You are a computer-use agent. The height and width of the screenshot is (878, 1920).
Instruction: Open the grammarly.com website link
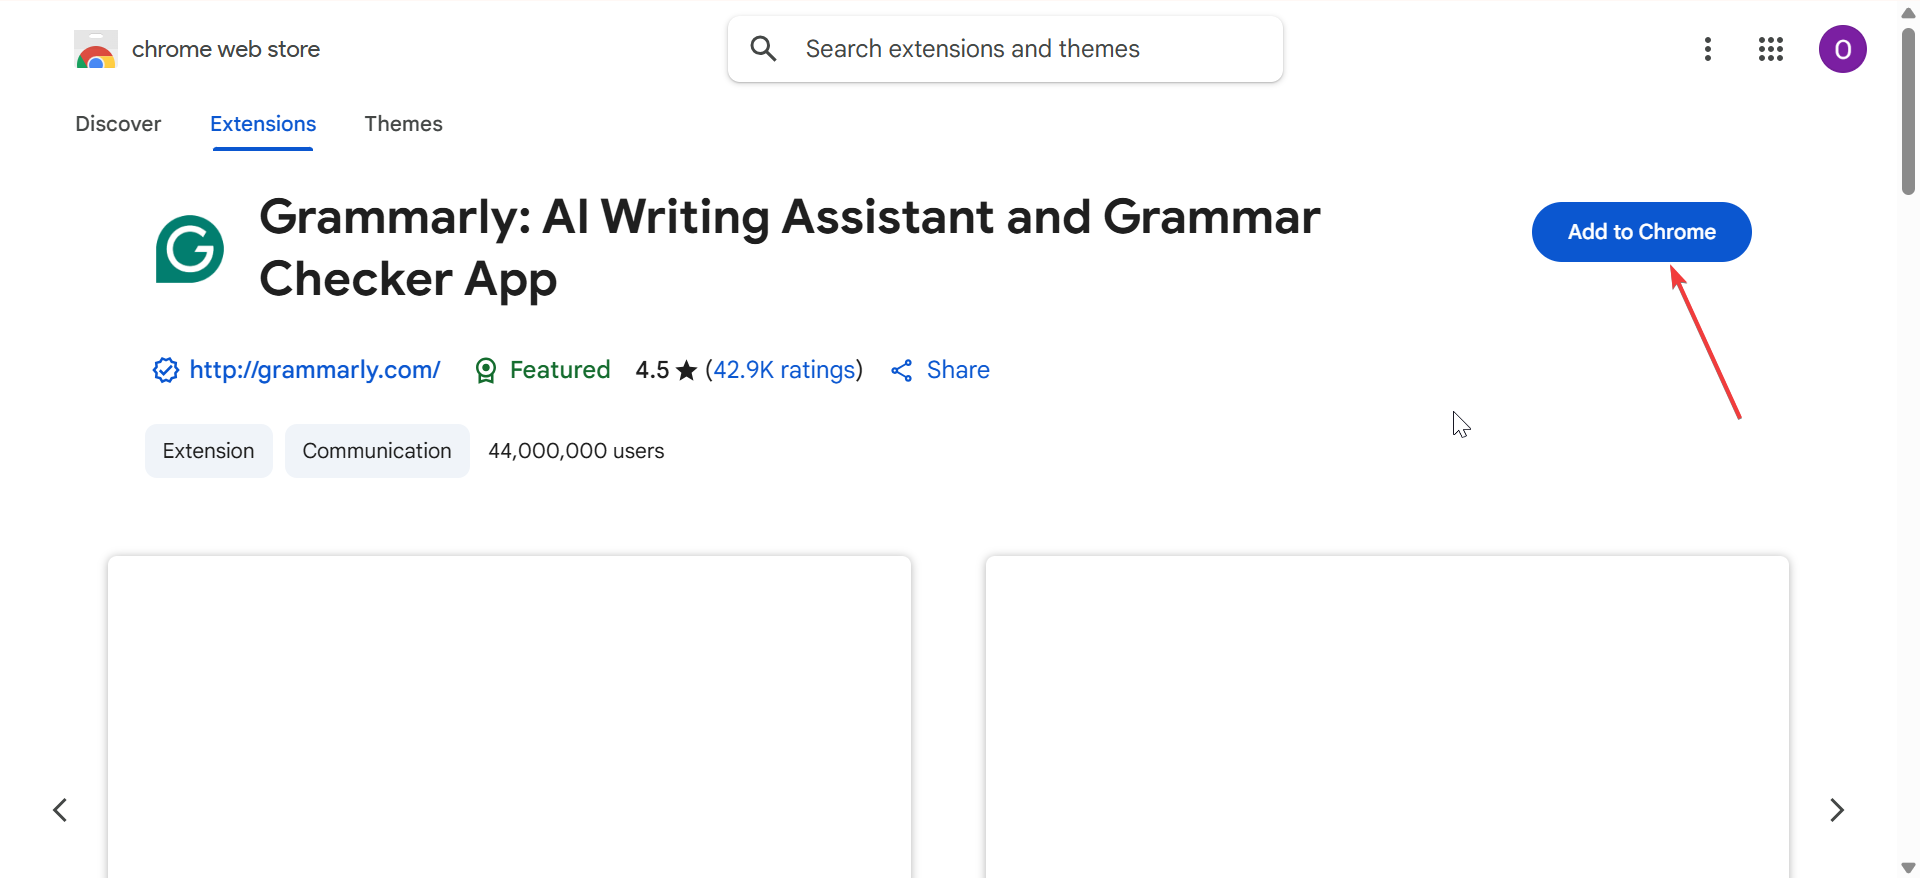(x=315, y=370)
